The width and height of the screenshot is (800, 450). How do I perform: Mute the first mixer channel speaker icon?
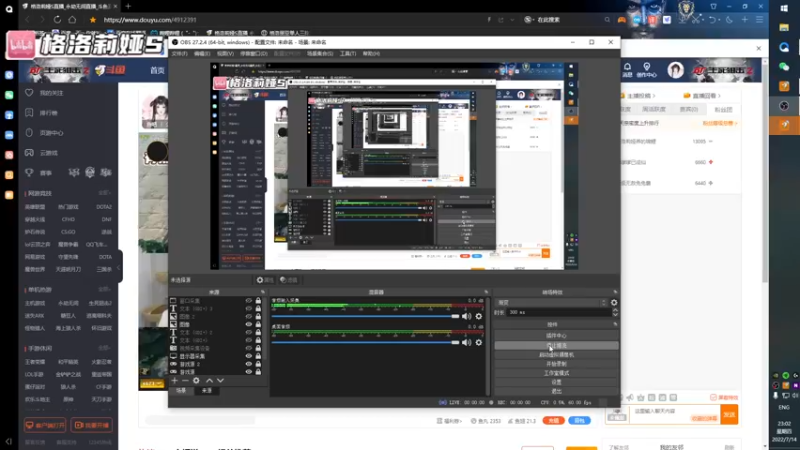tap(466, 316)
